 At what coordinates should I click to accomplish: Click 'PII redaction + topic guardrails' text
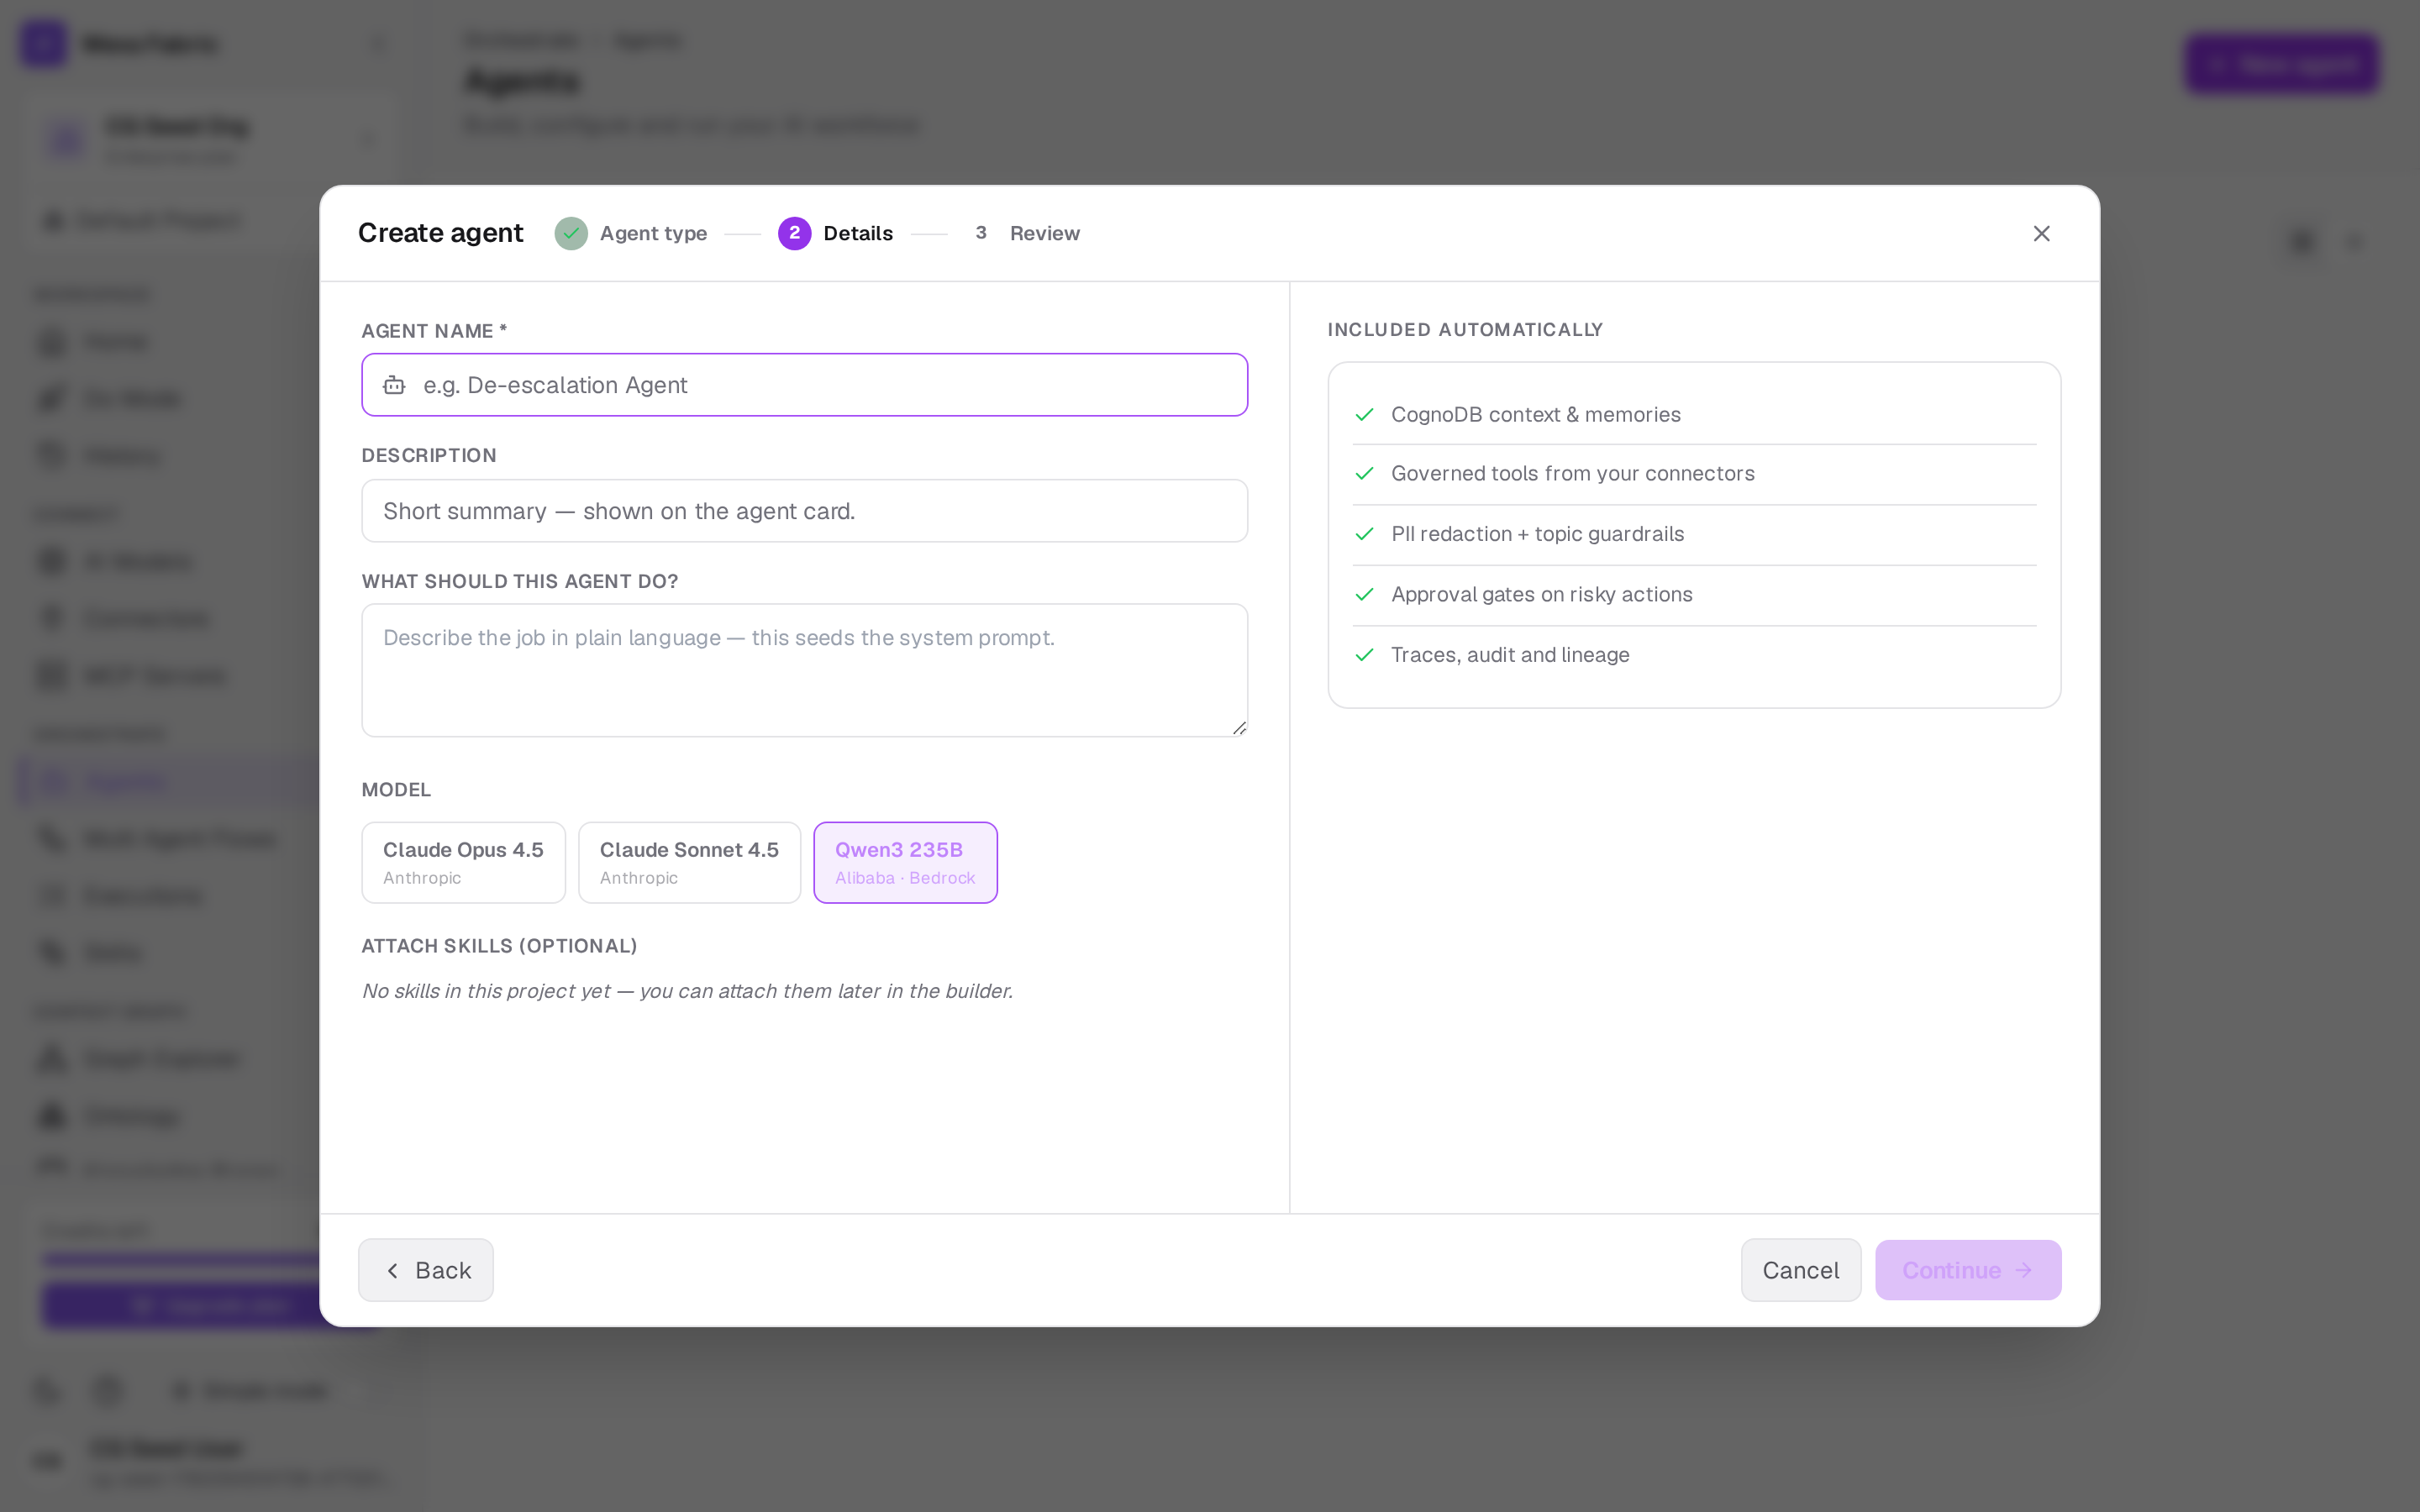(x=1537, y=534)
